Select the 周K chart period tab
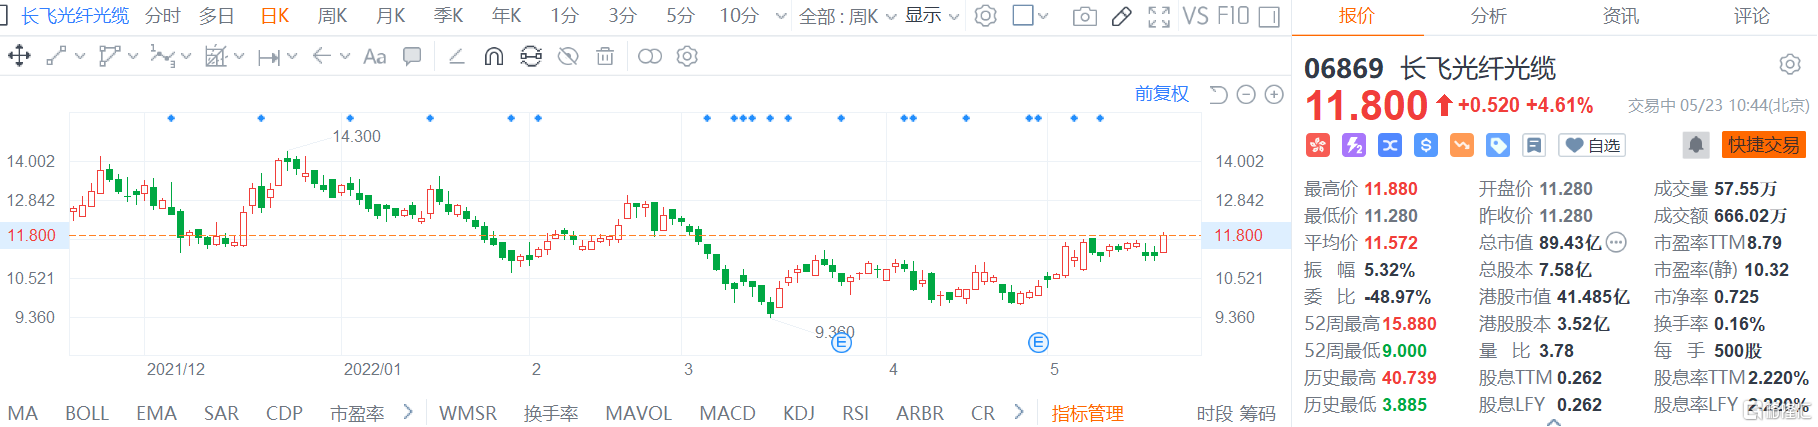The image size is (1818, 427). coord(332,16)
